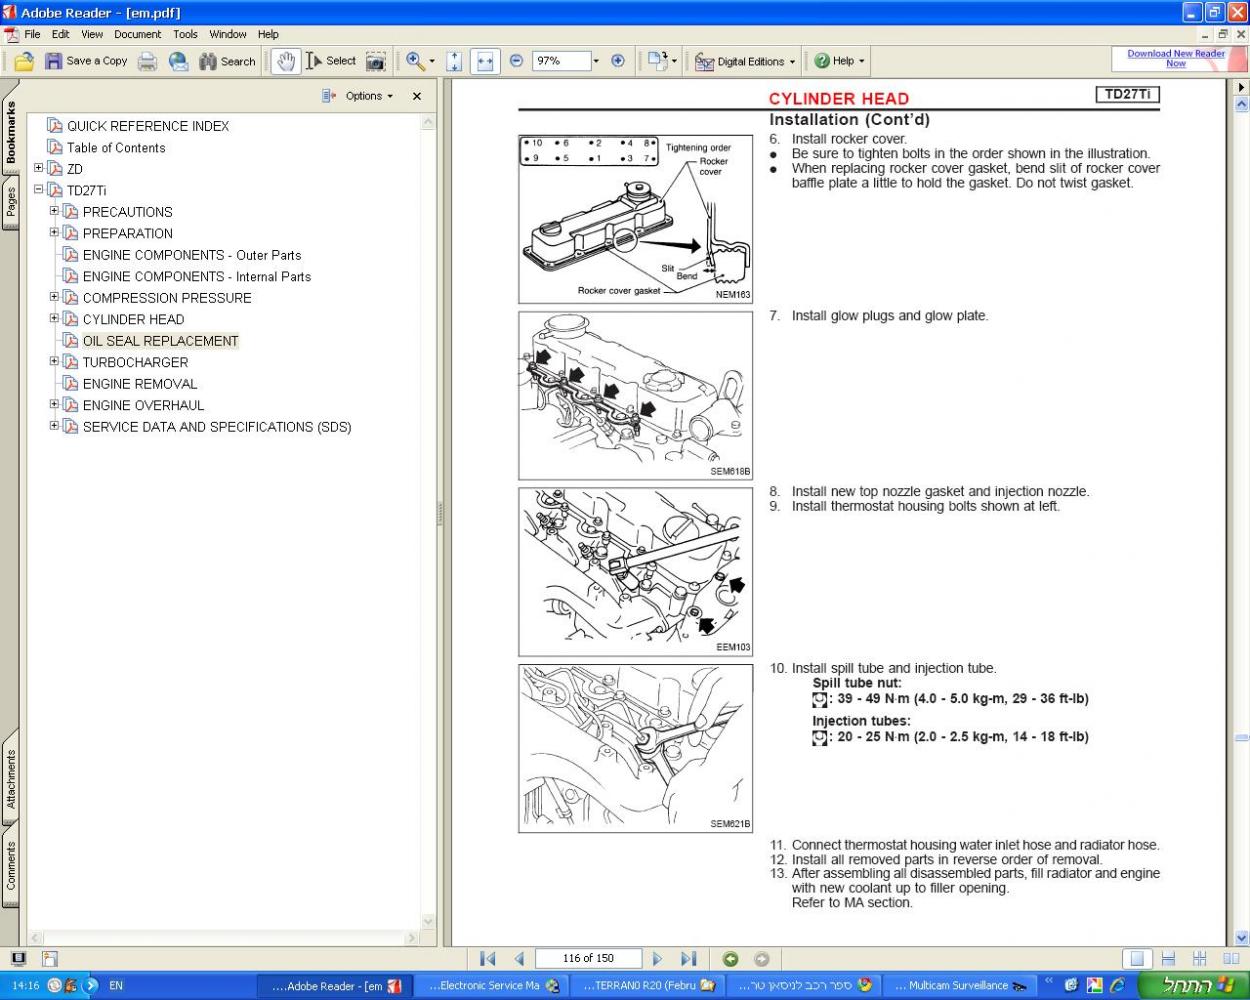
Task: Go to the last page of document
Action: tap(688, 958)
